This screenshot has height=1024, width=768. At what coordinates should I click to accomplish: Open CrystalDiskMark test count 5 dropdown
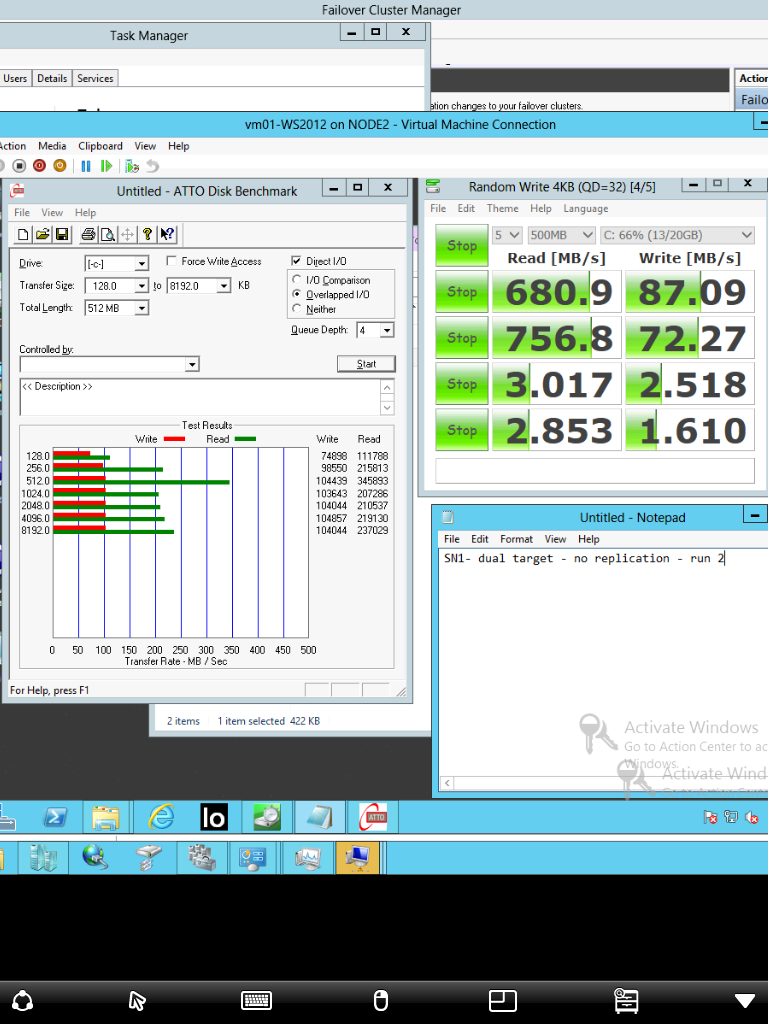click(x=507, y=235)
